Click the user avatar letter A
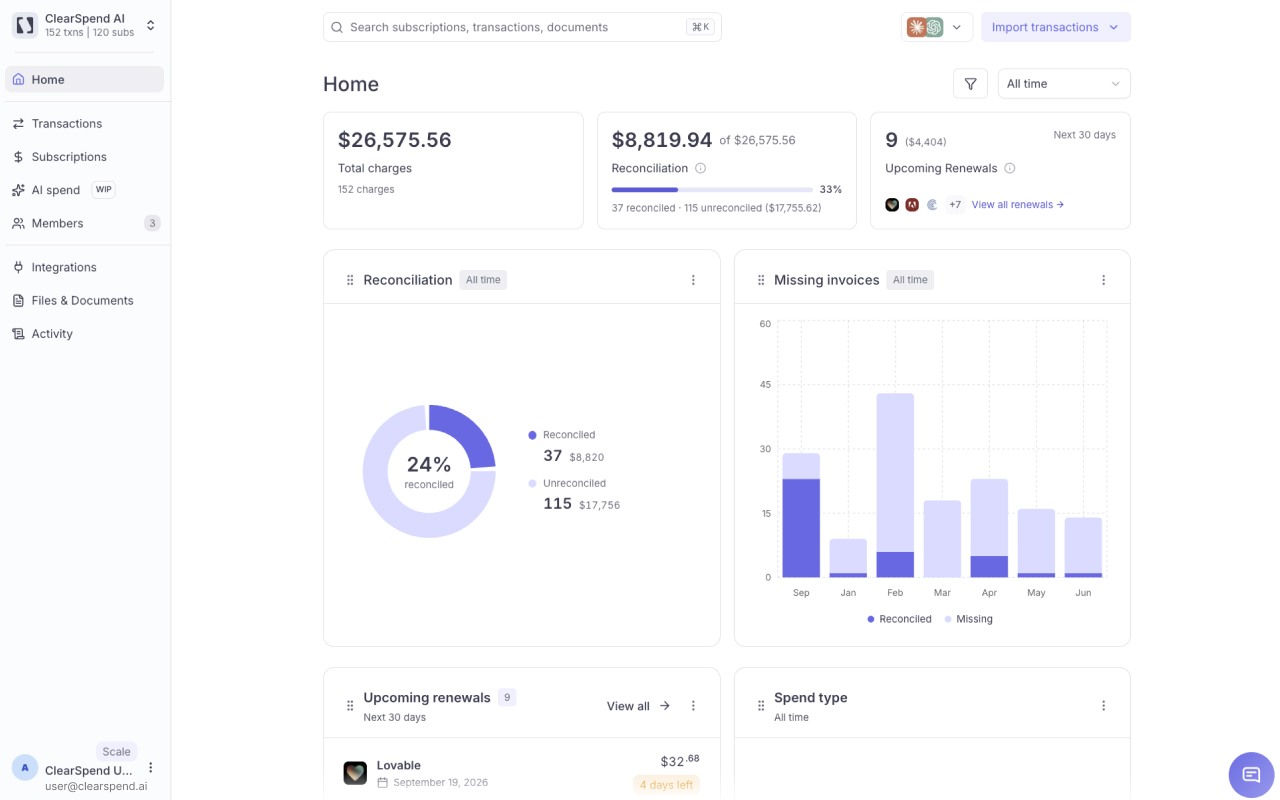This screenshot has width=1280, height=800. coord(25,768)
